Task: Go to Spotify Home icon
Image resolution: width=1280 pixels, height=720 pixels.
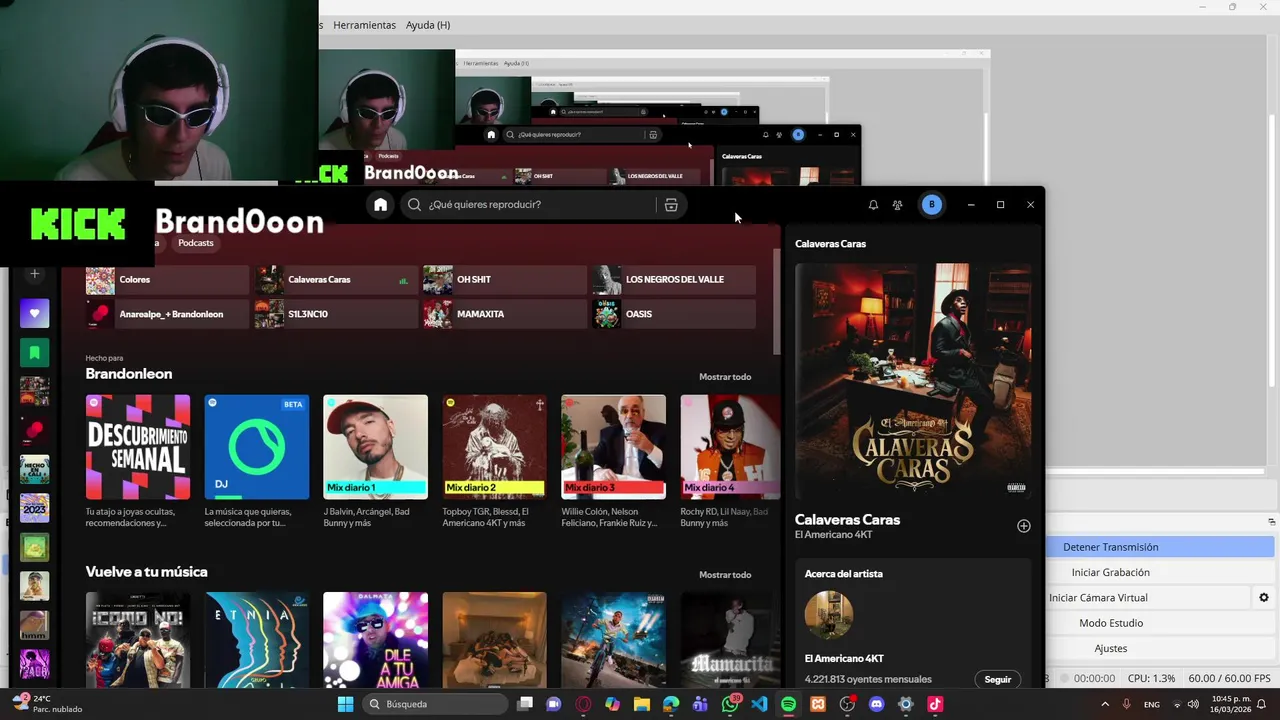Action: [380, 205]
